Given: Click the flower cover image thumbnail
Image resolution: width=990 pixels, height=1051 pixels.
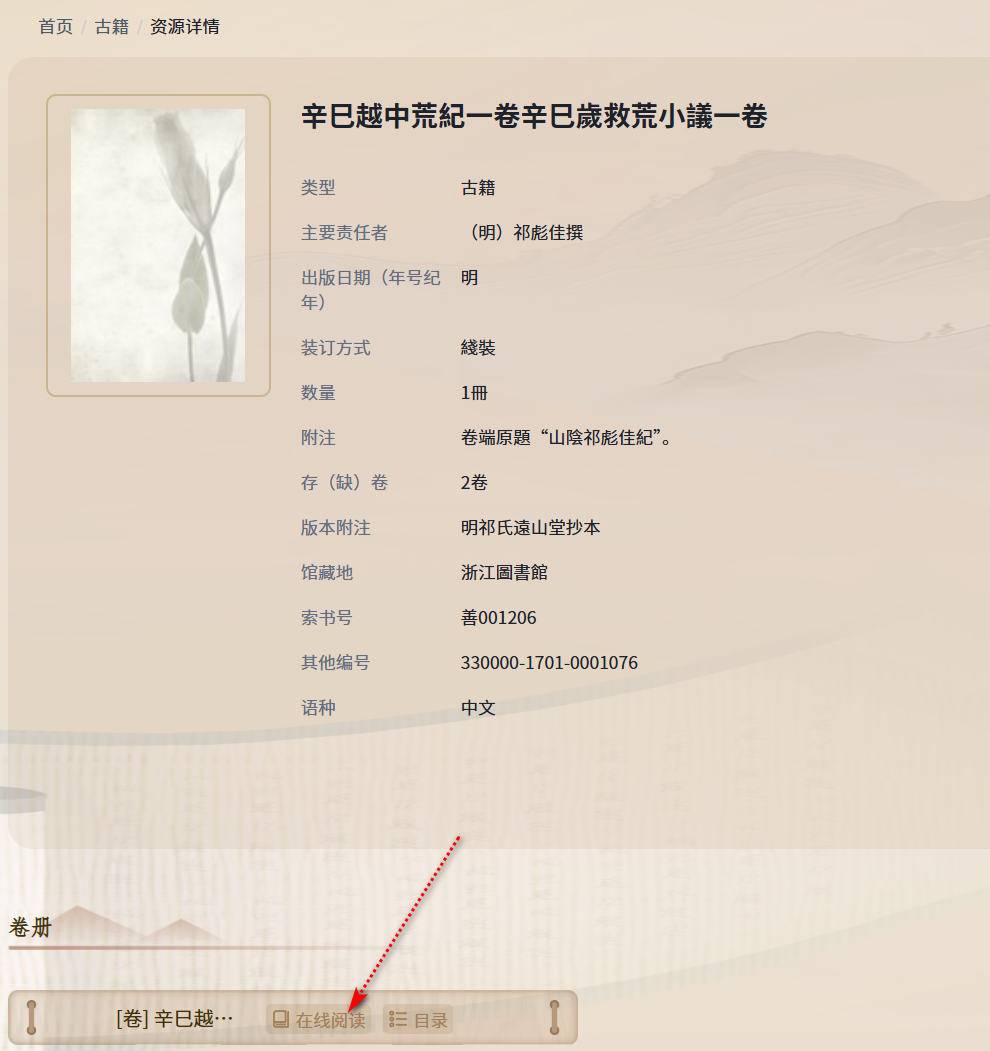Looking at the screenshot, I should (x=158, y=245).
